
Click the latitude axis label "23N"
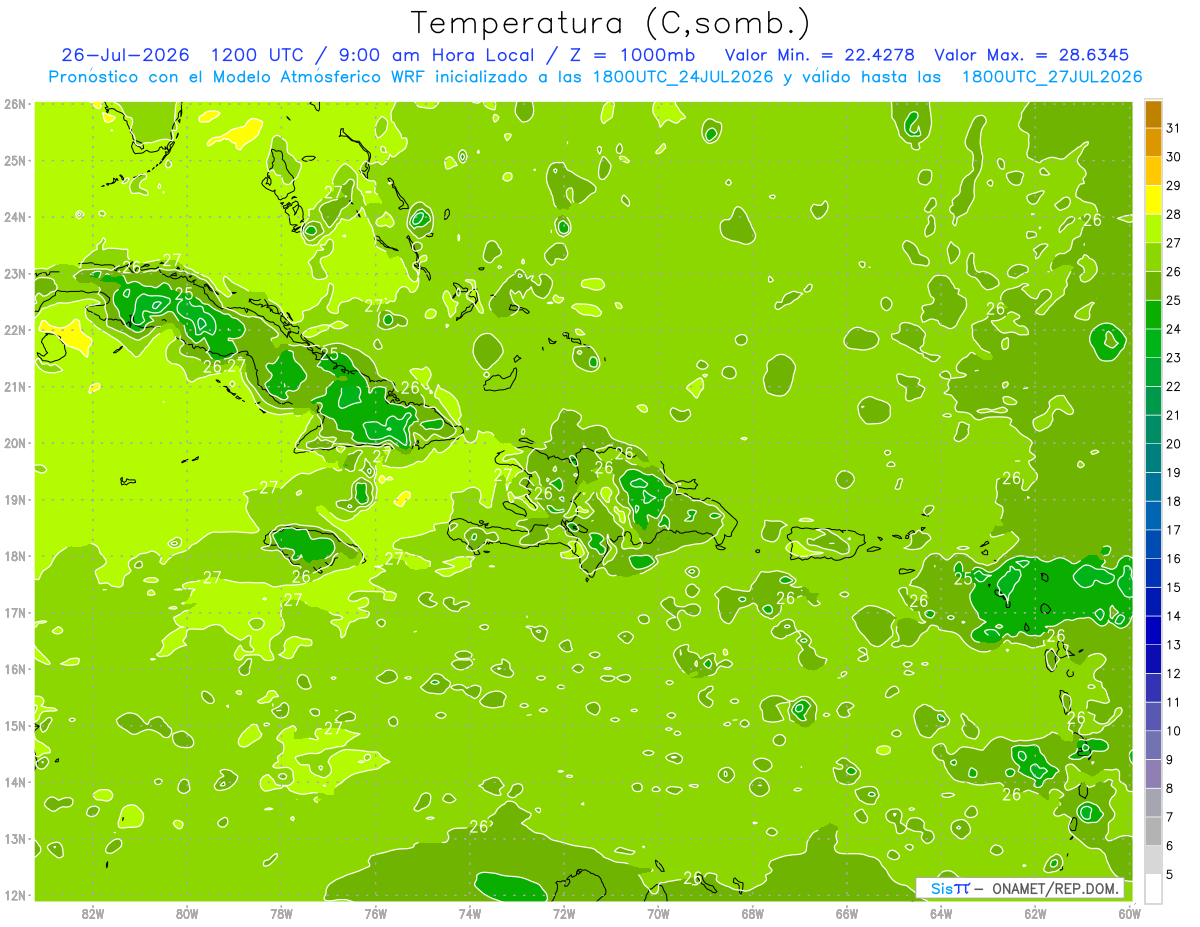[x=15, y=273]
